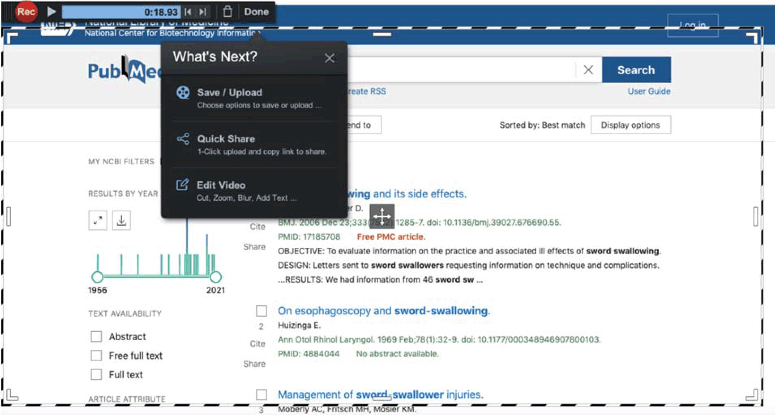Click MY NCBI FILTERS heading
775x415 pixels.
(121, 162)
